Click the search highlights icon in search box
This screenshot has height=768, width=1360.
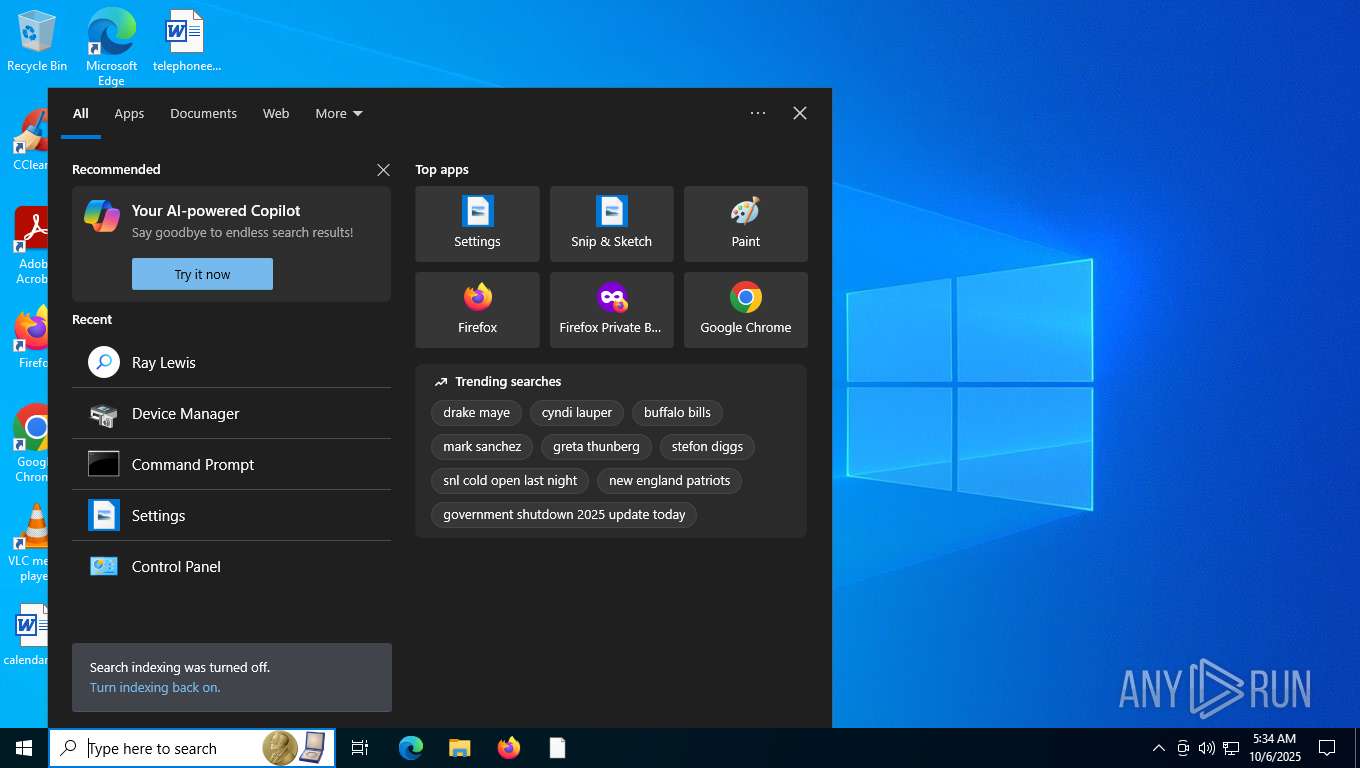coord(295,748)
